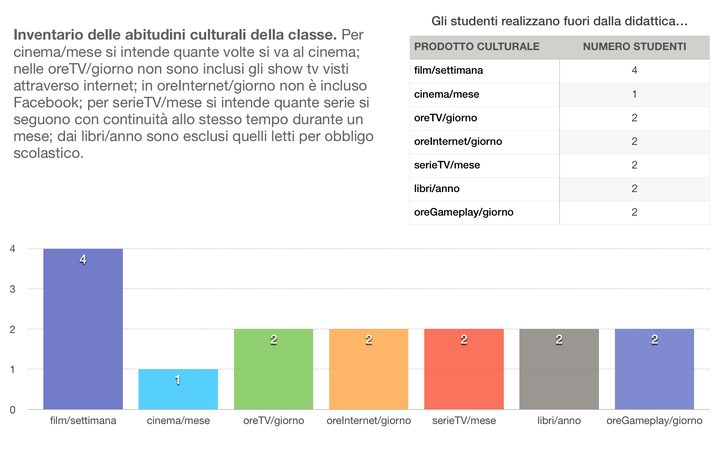Select the NUMERO STUDENTI column header
Viewport: 721px width, 456px height.
coord(635,47)
